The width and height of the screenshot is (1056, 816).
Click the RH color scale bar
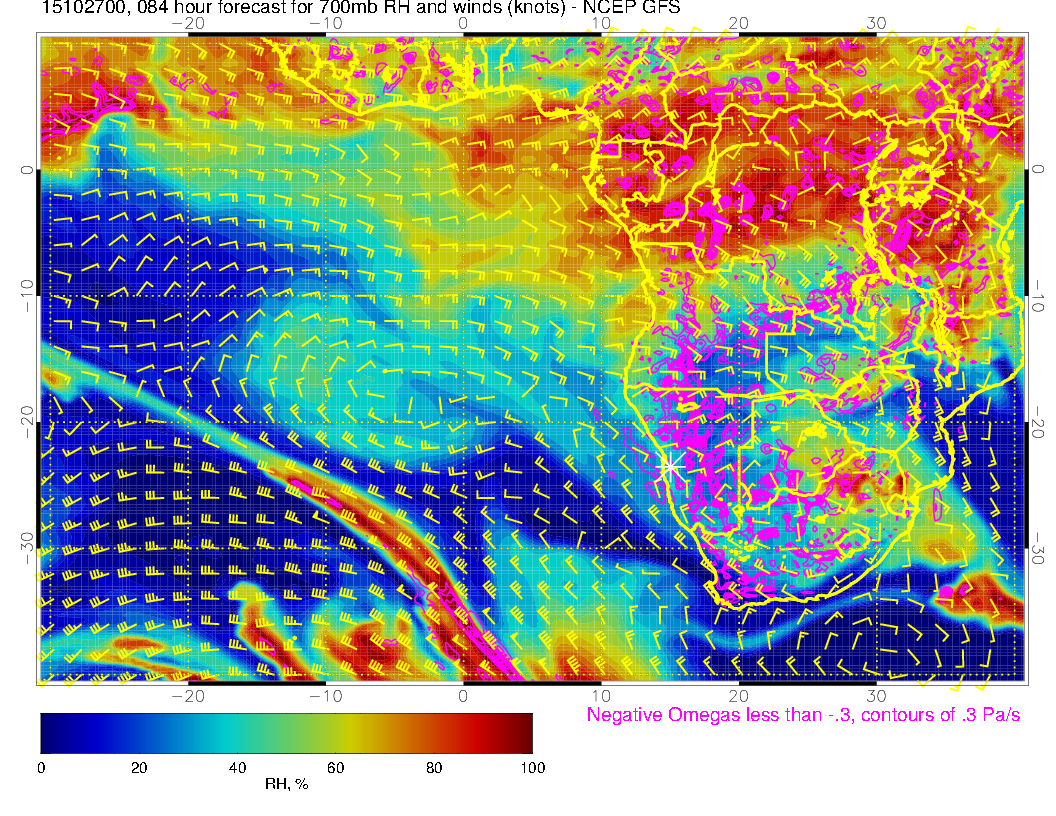(286, 733)
